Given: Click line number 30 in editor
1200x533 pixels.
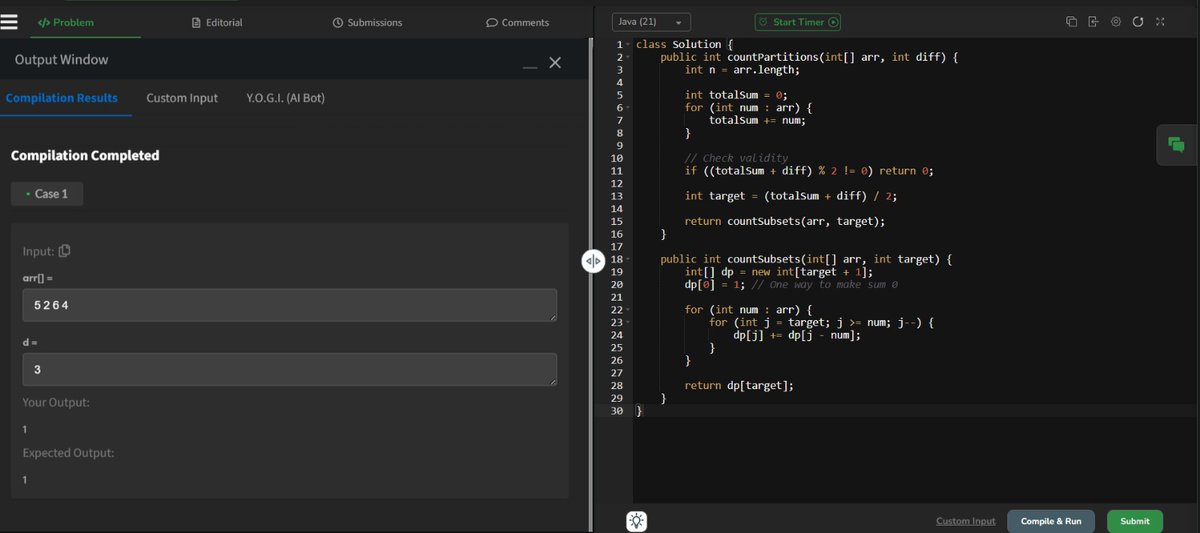Looking at the screenshot, I should point(617,411).
